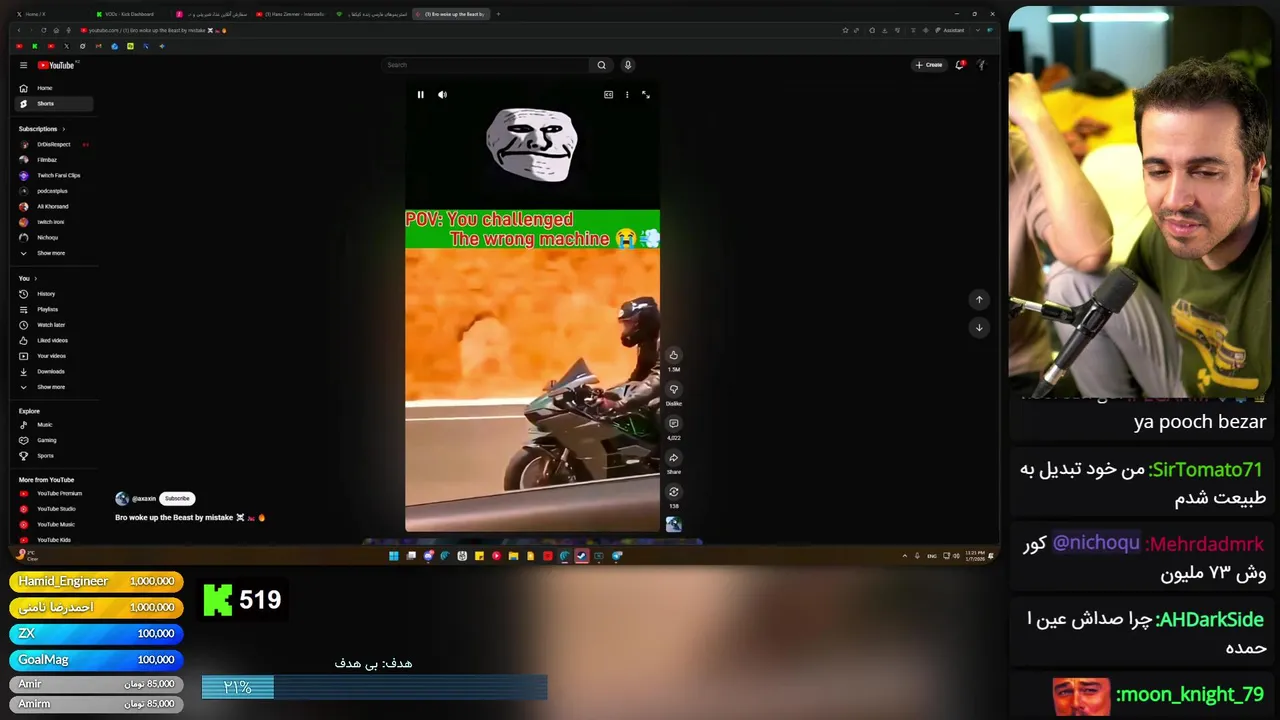This screenshot has height=720, width=1280.
Task: Expand the You section heading
Action: point(28,278)
